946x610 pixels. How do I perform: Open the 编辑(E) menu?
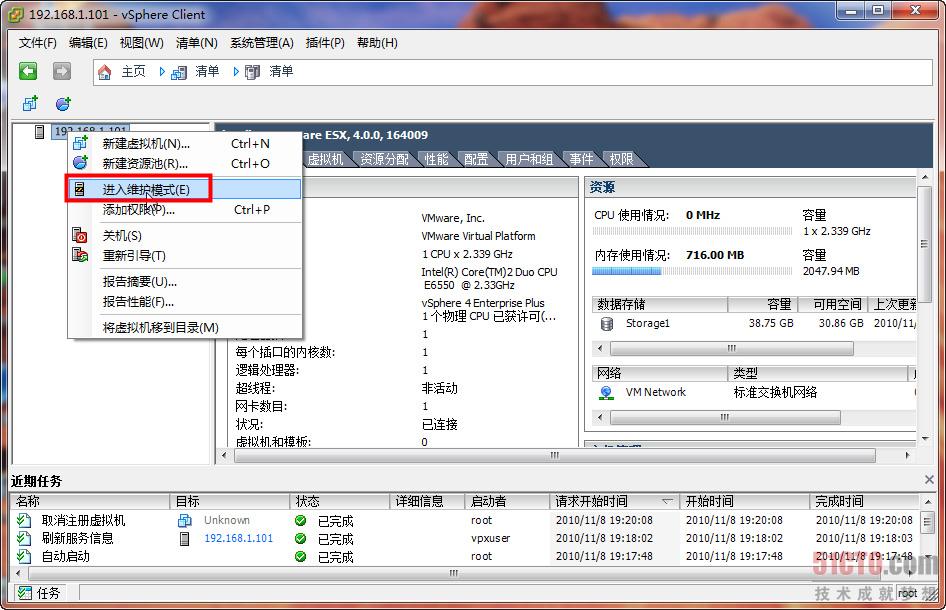(88, 43)
